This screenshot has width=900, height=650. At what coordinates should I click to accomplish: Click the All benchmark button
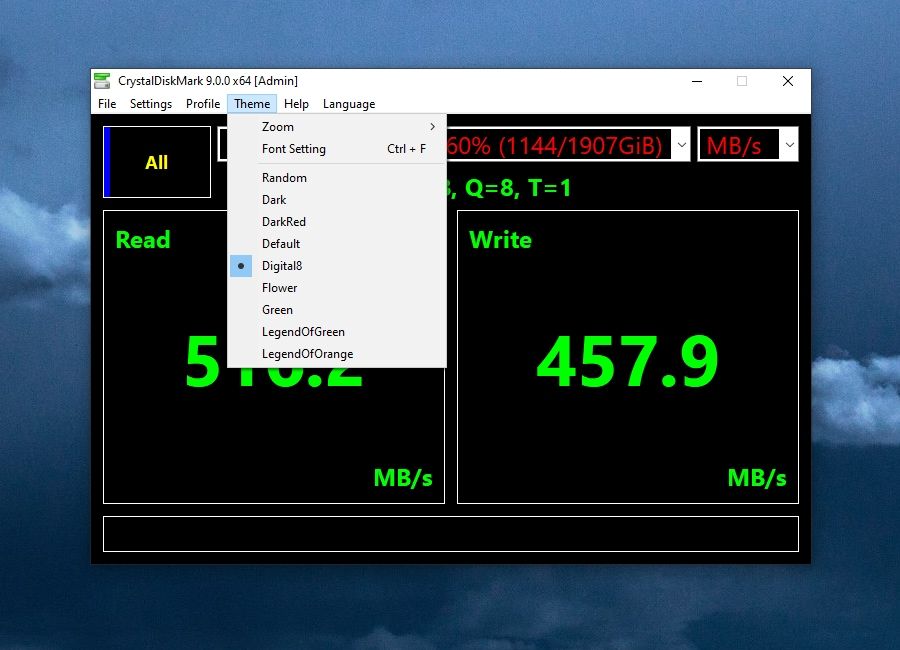coord(157,162)
